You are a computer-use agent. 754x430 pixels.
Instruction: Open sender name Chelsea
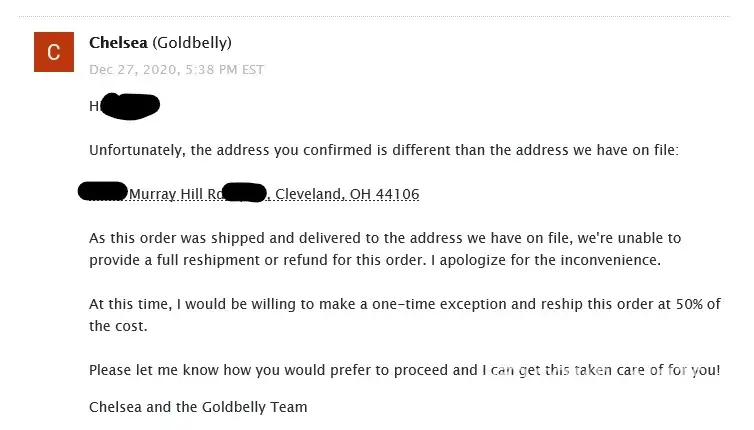coord(118,42)
